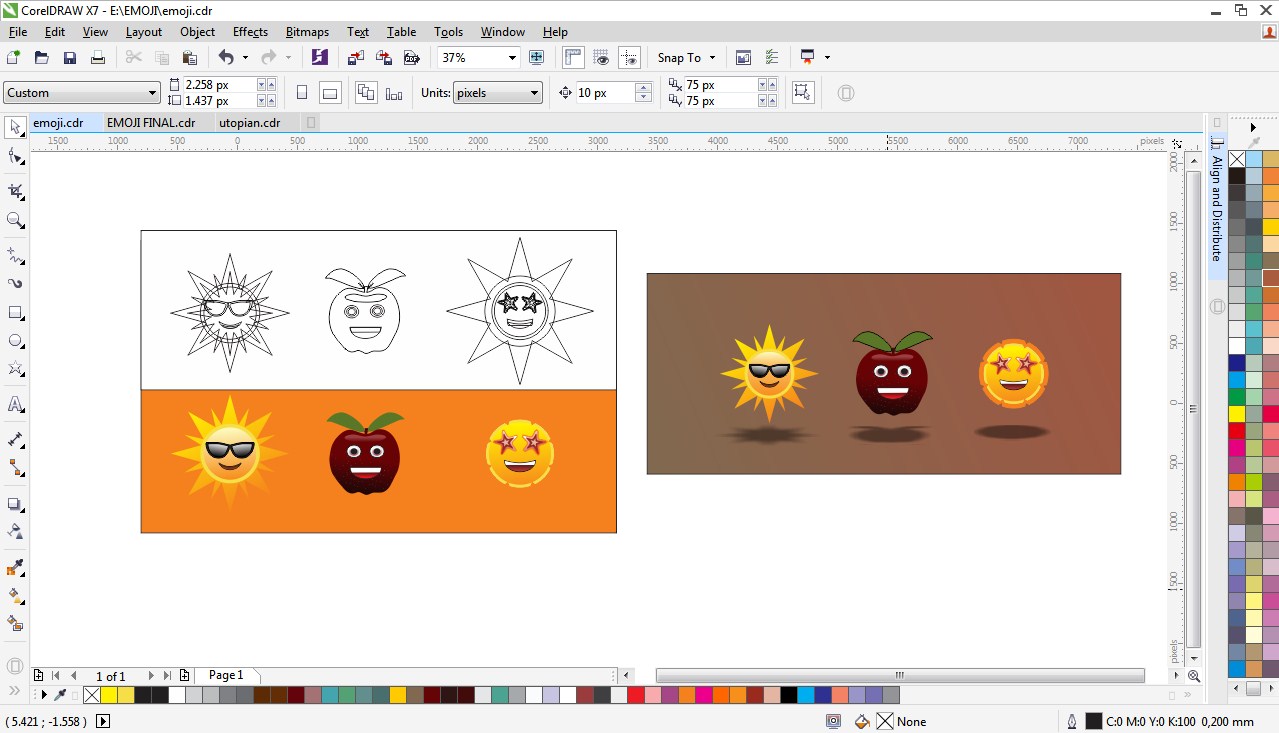This screenshot has width=1279, height=733.
Task: Open a file with the folder icon
Action: [x=42, y=58]
